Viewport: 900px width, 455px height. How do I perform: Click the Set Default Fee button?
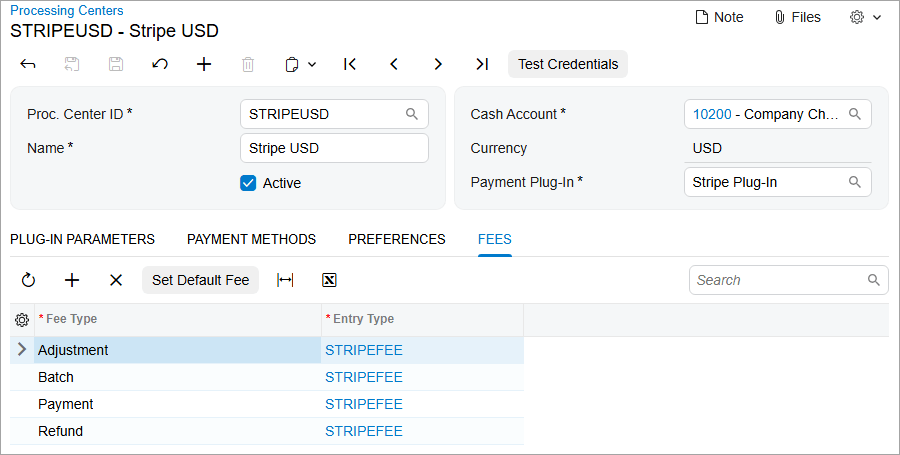pyautogui.click(x=200, y=280)
